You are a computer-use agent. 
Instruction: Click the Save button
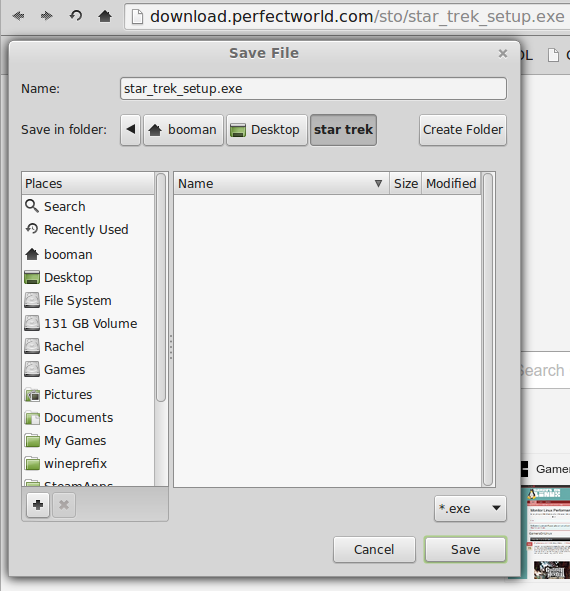(465, 550)
